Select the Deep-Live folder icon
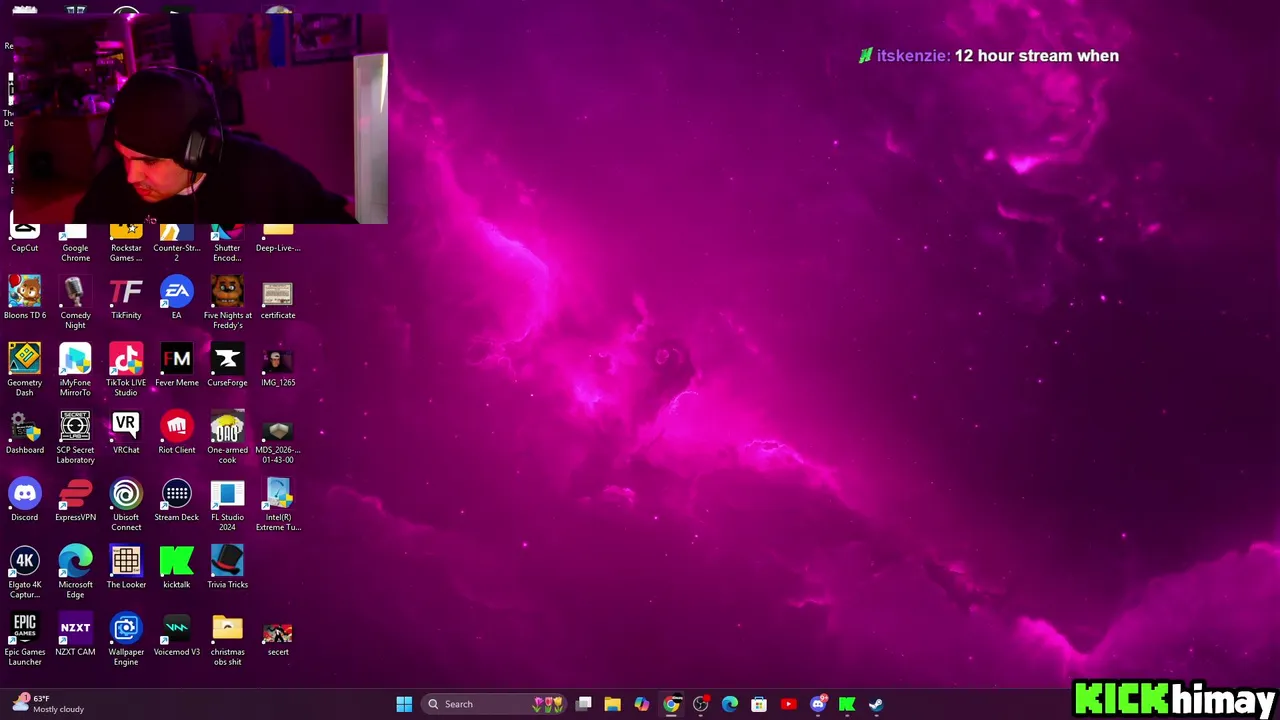1280x720 pixels. [278, 238]
